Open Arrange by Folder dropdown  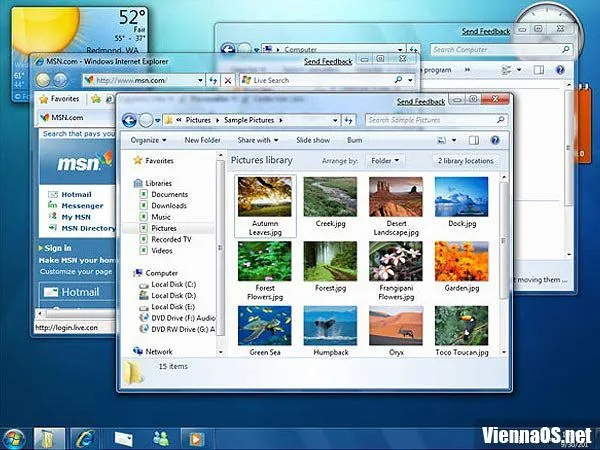[384, 160]
